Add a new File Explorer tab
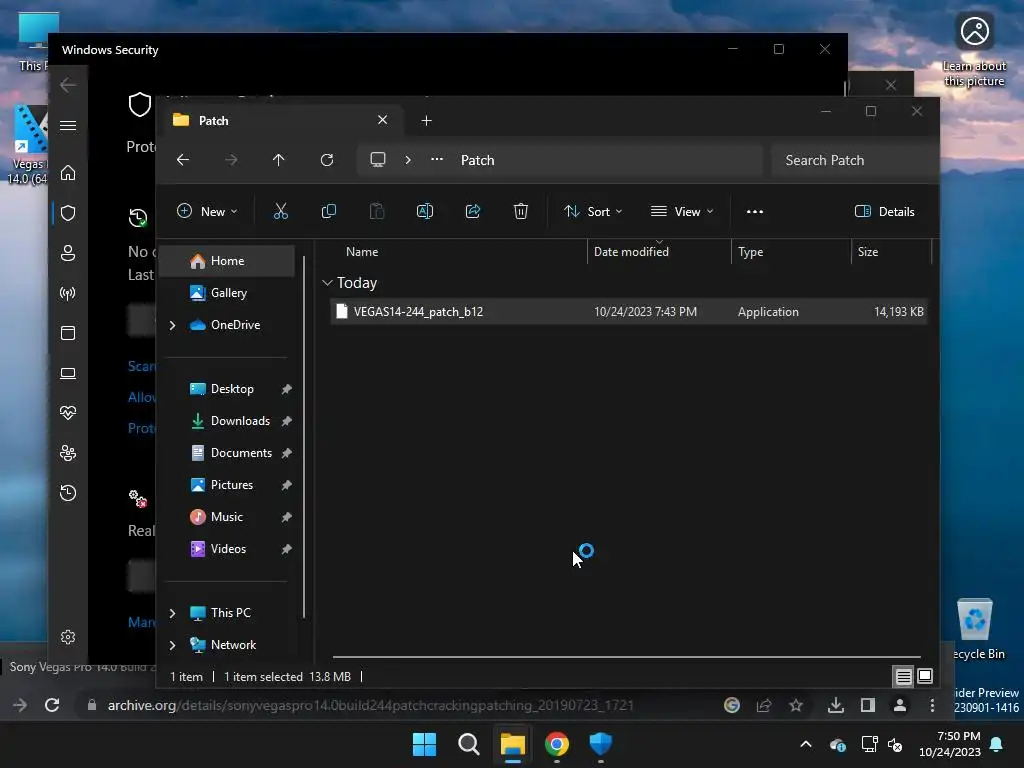 coord(426,121)
